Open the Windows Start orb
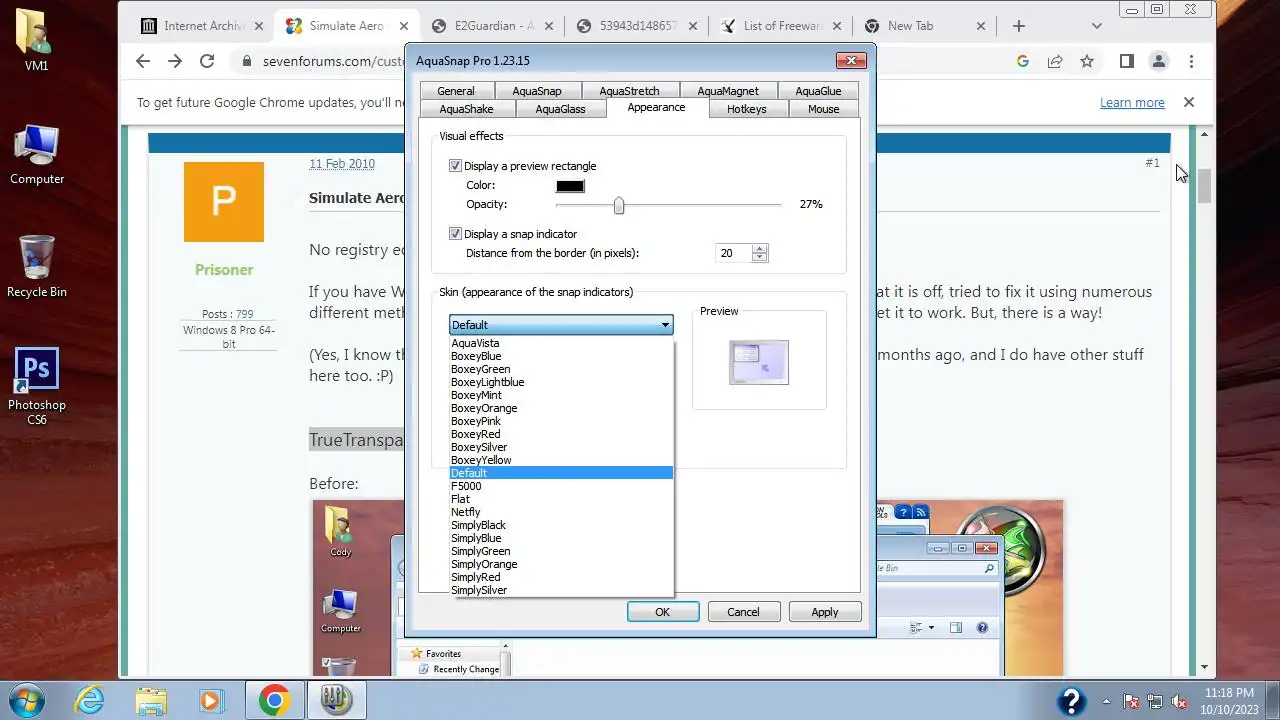The image size is (1280, 720). pyautogui.click(x=26, y=700)
